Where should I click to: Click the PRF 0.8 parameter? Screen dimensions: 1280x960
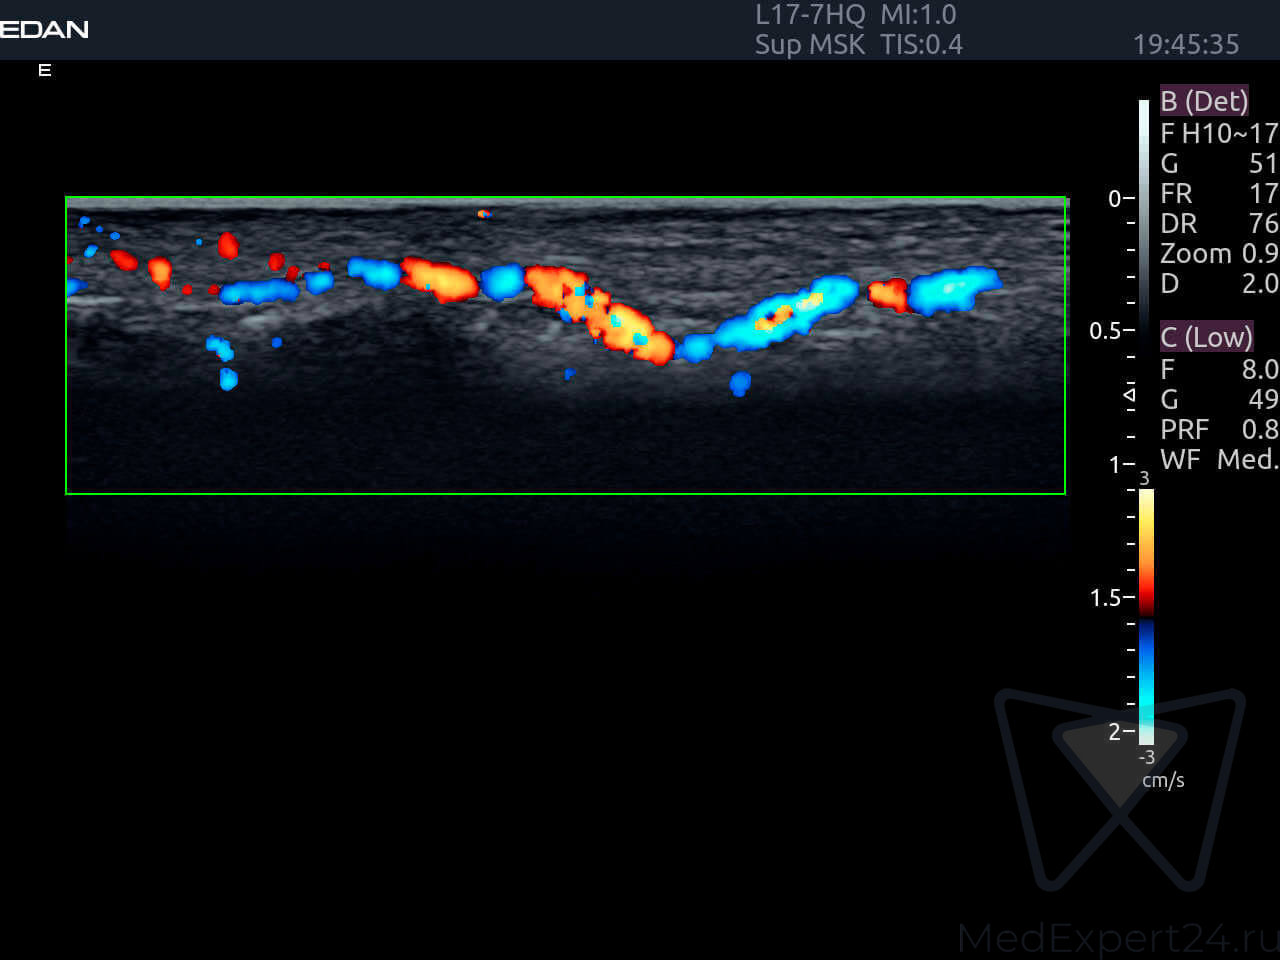tap(1218, 430)
